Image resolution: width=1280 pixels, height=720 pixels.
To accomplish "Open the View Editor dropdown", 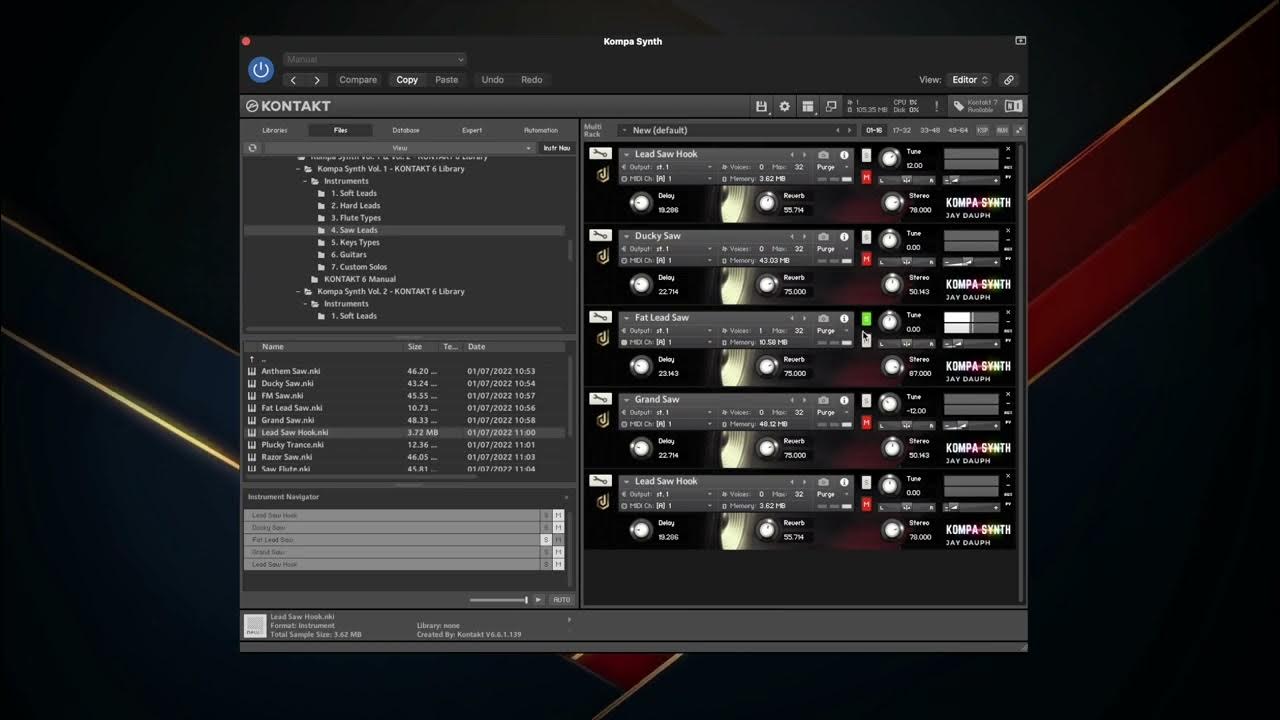I will 969,80.
